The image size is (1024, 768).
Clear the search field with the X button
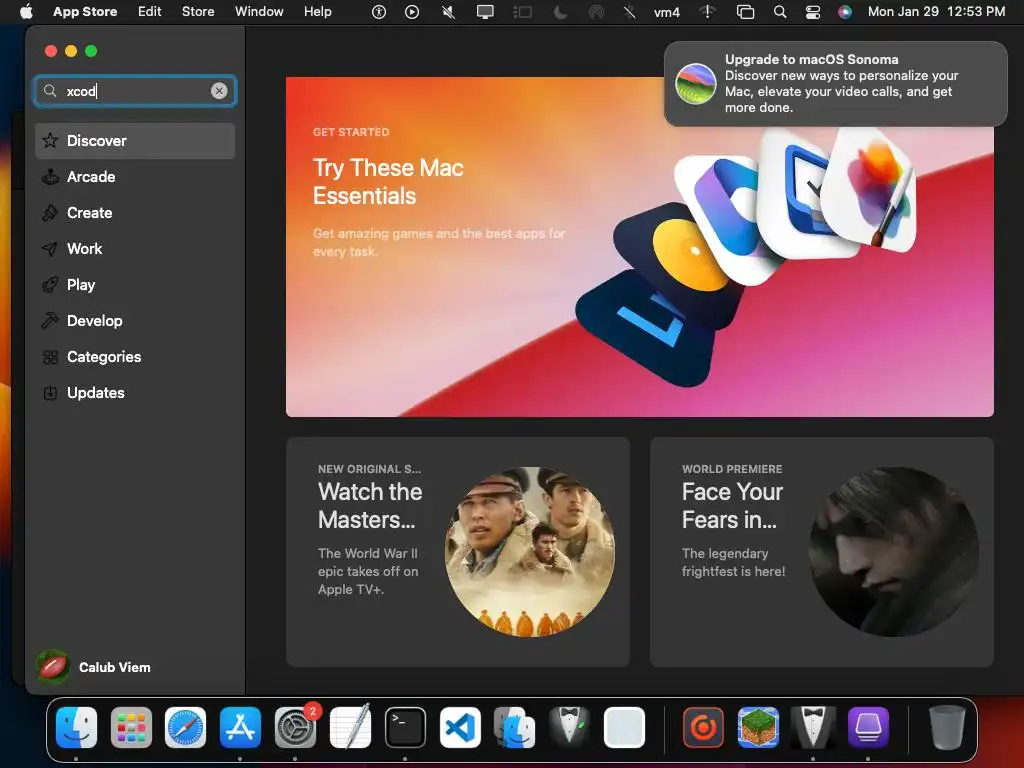pos(219,91)
